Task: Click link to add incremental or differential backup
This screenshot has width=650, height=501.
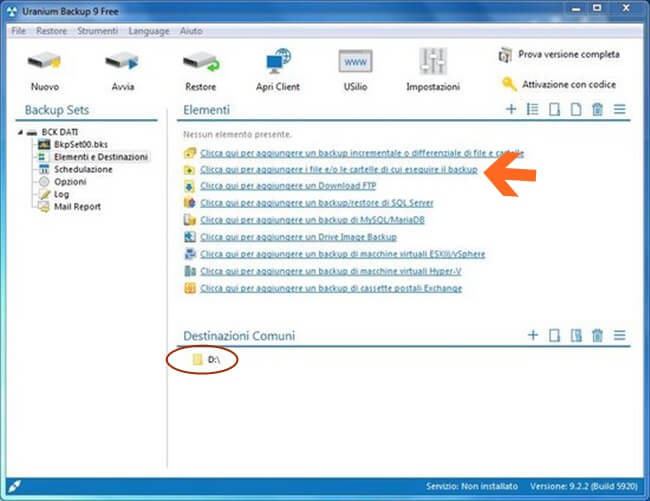Action: tap(362, 153)
